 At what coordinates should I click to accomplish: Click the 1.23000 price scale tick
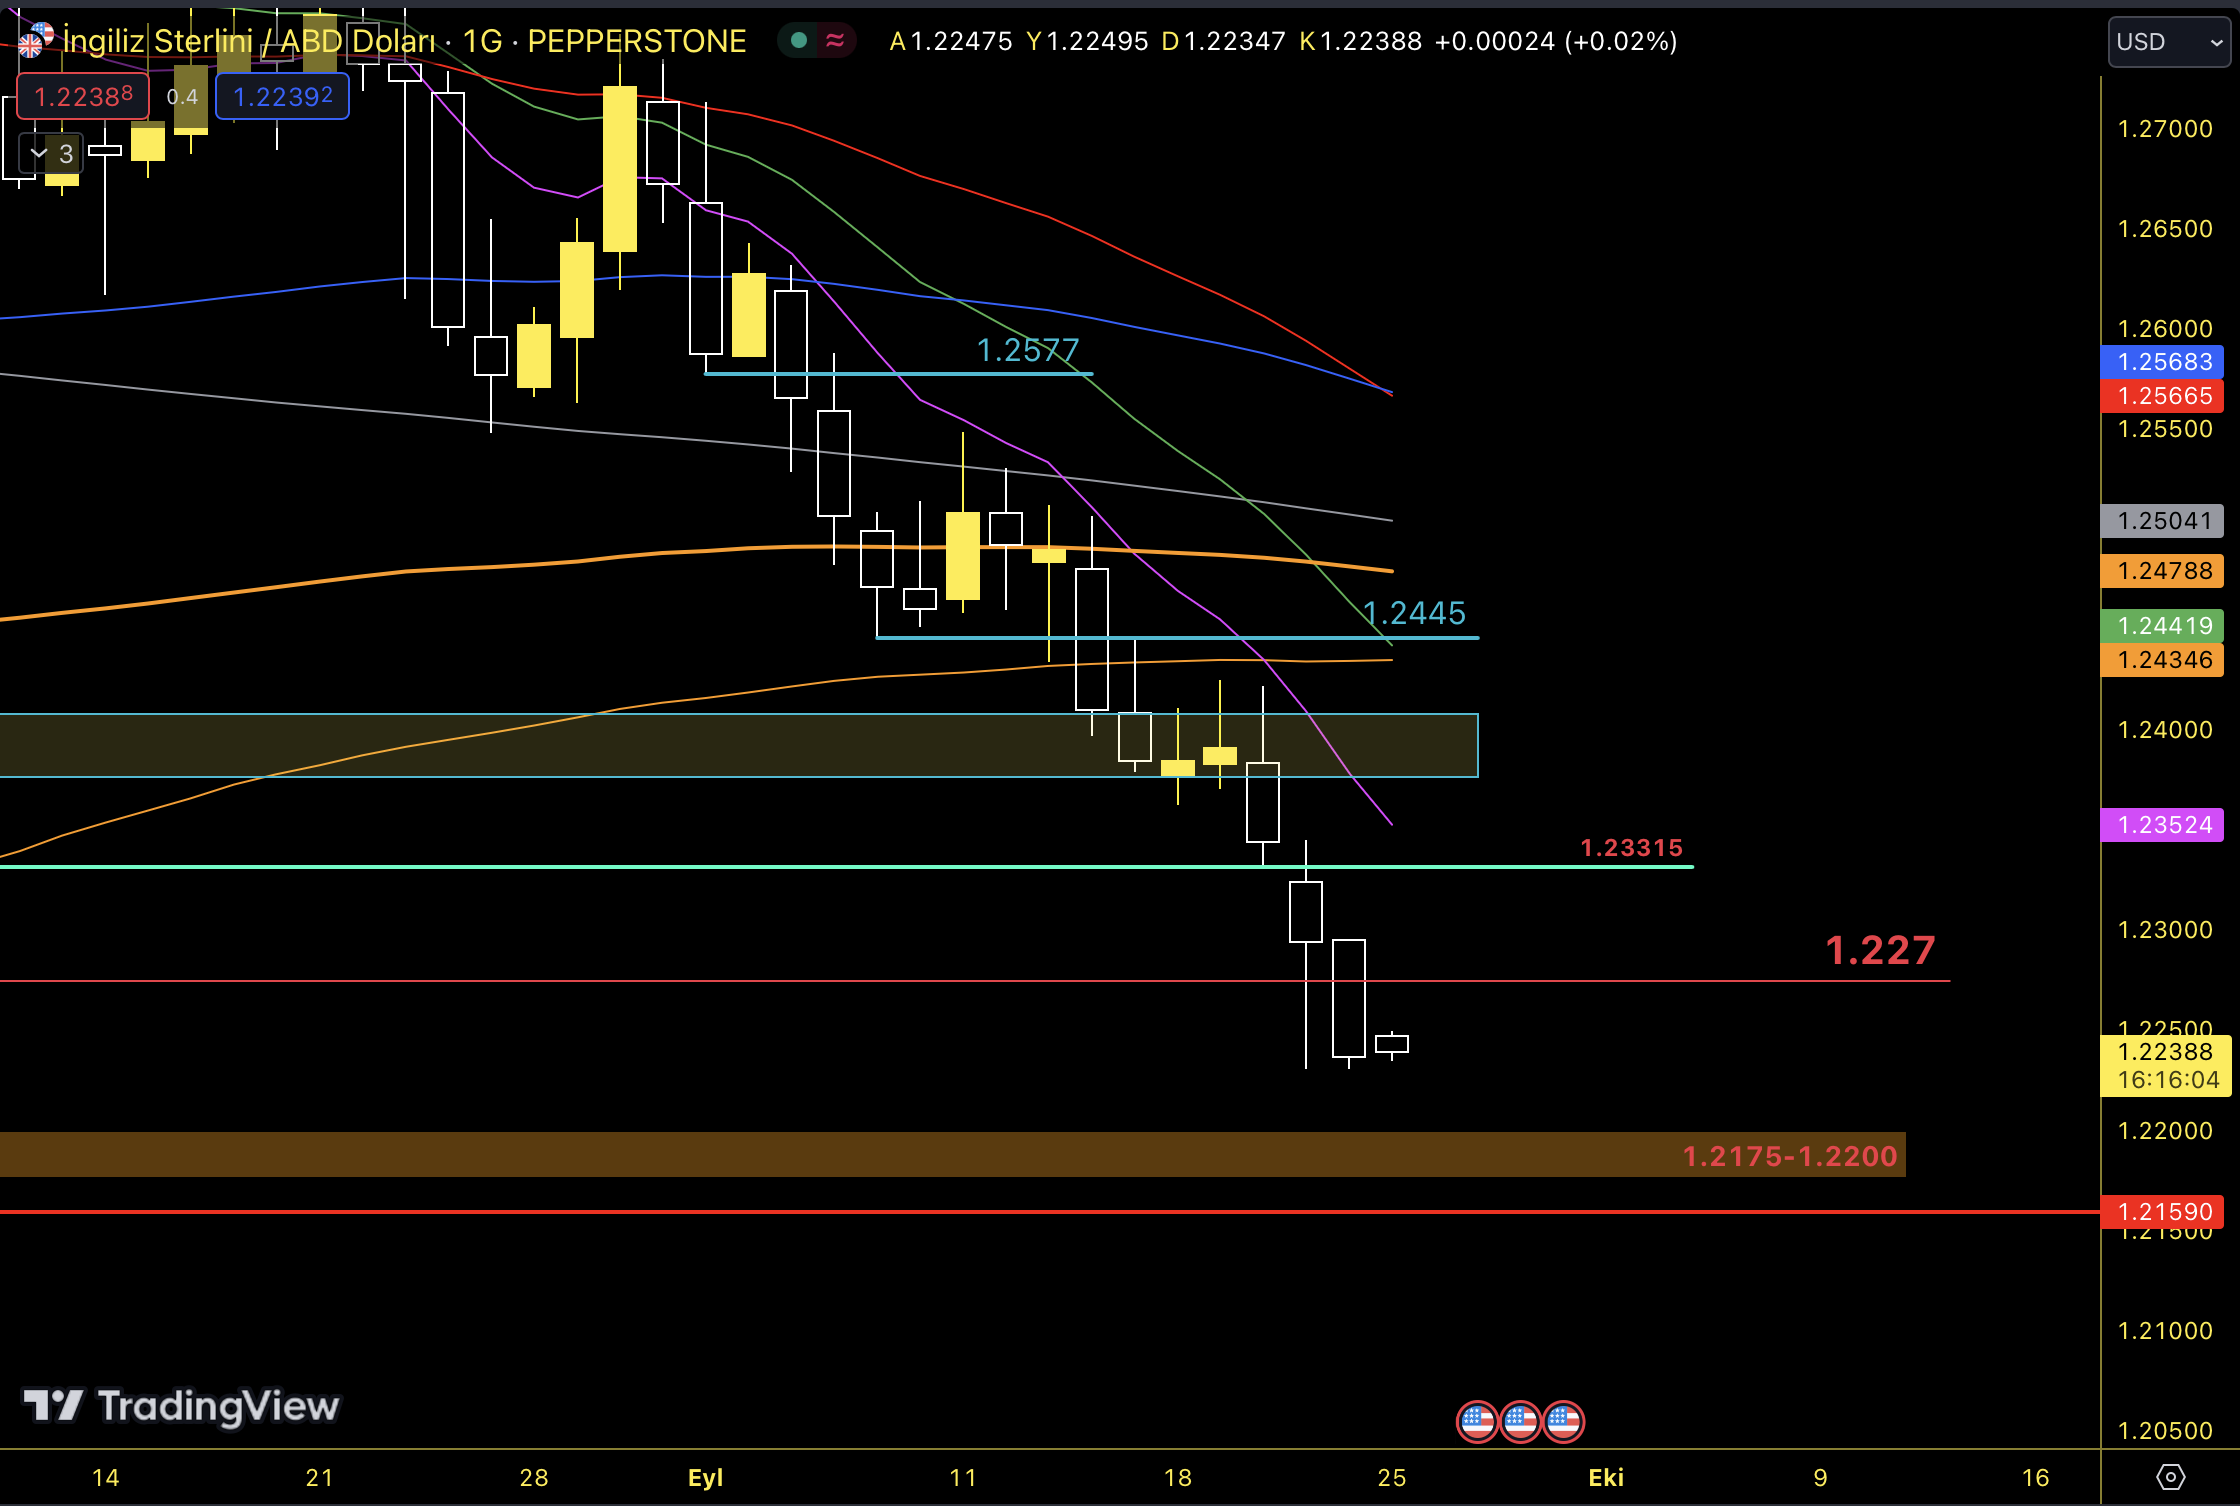[x=2165, y=930]
